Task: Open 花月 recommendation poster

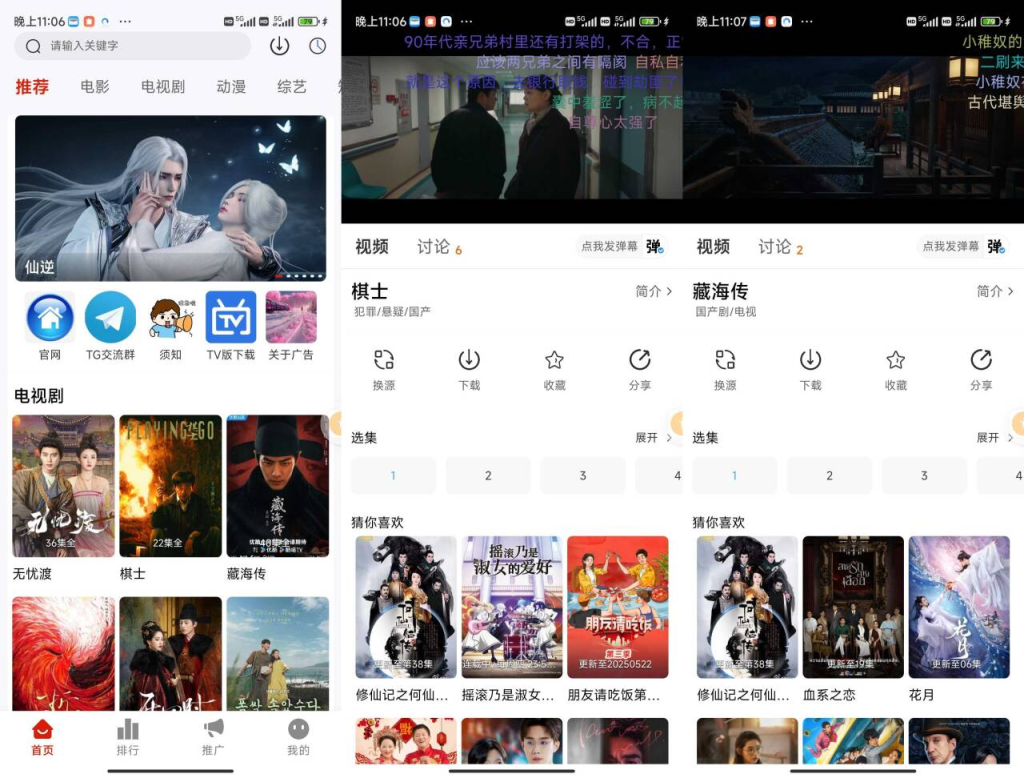Action: pyautogui.click(x=959, y=607)
